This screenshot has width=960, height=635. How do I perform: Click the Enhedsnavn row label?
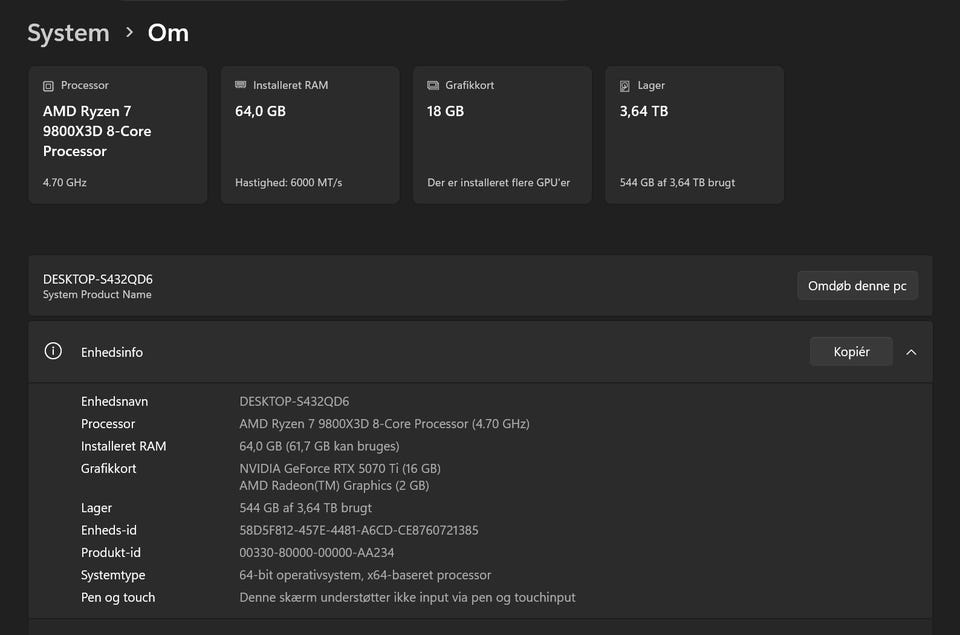(114, 401)
